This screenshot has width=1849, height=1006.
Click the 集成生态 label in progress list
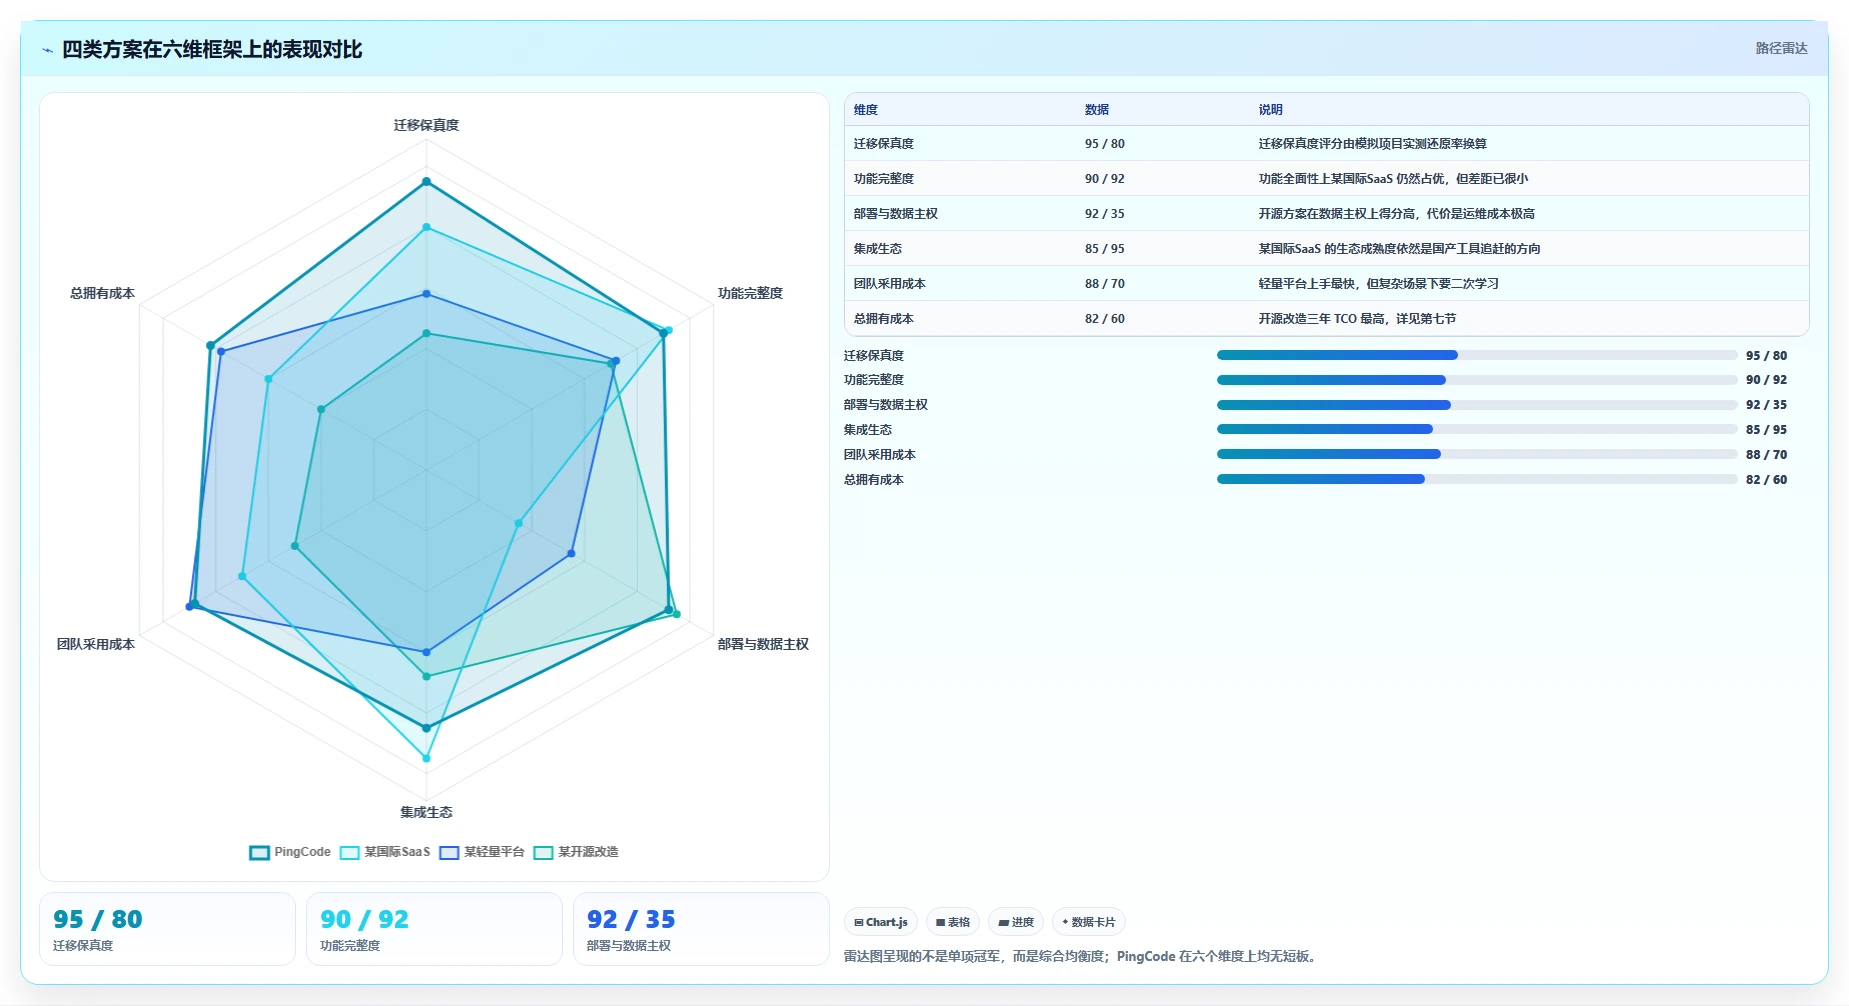[x=868, y=430]
